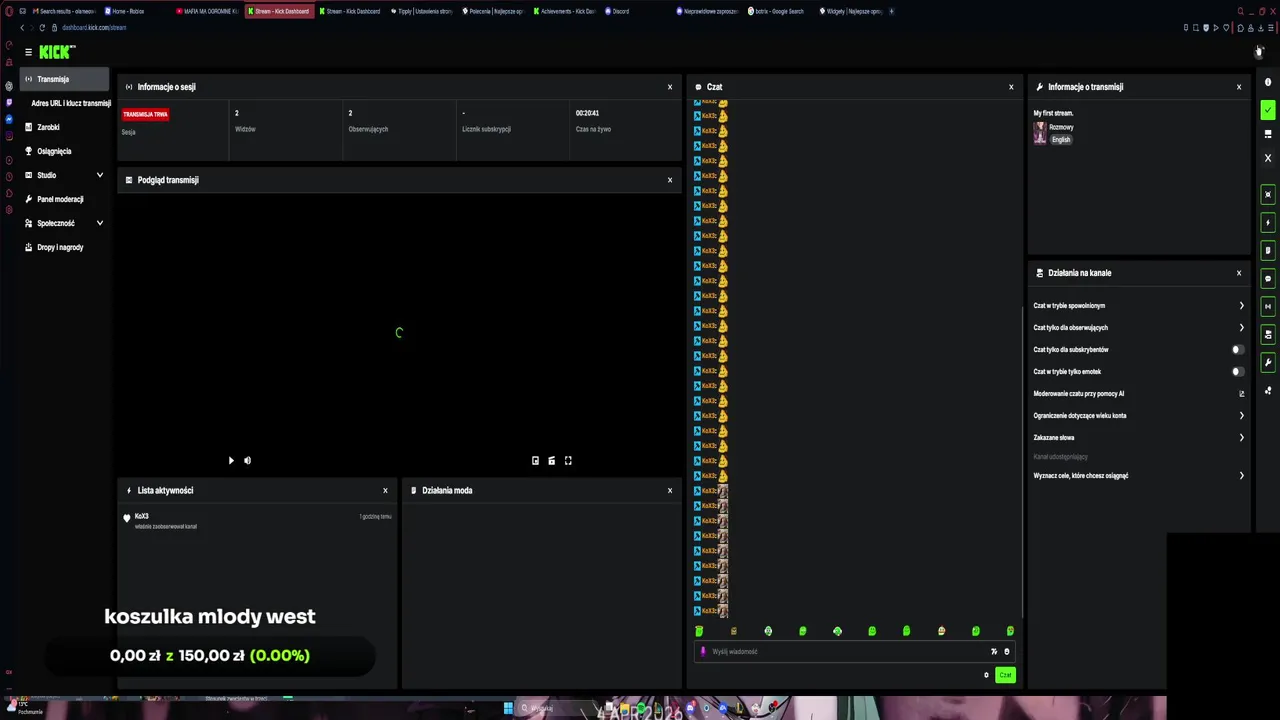
Task: Open account age restriction settings
Action: [x=1139, y=416]
